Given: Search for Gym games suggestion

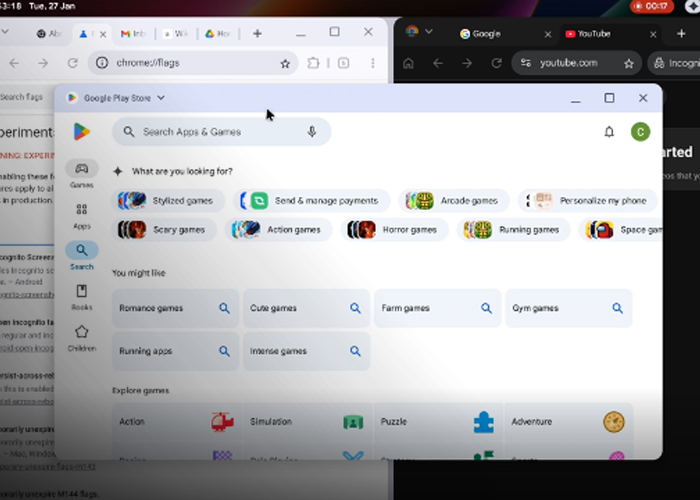Looking at the screenshot, I should pyautogui.click(x=569, y=308).
